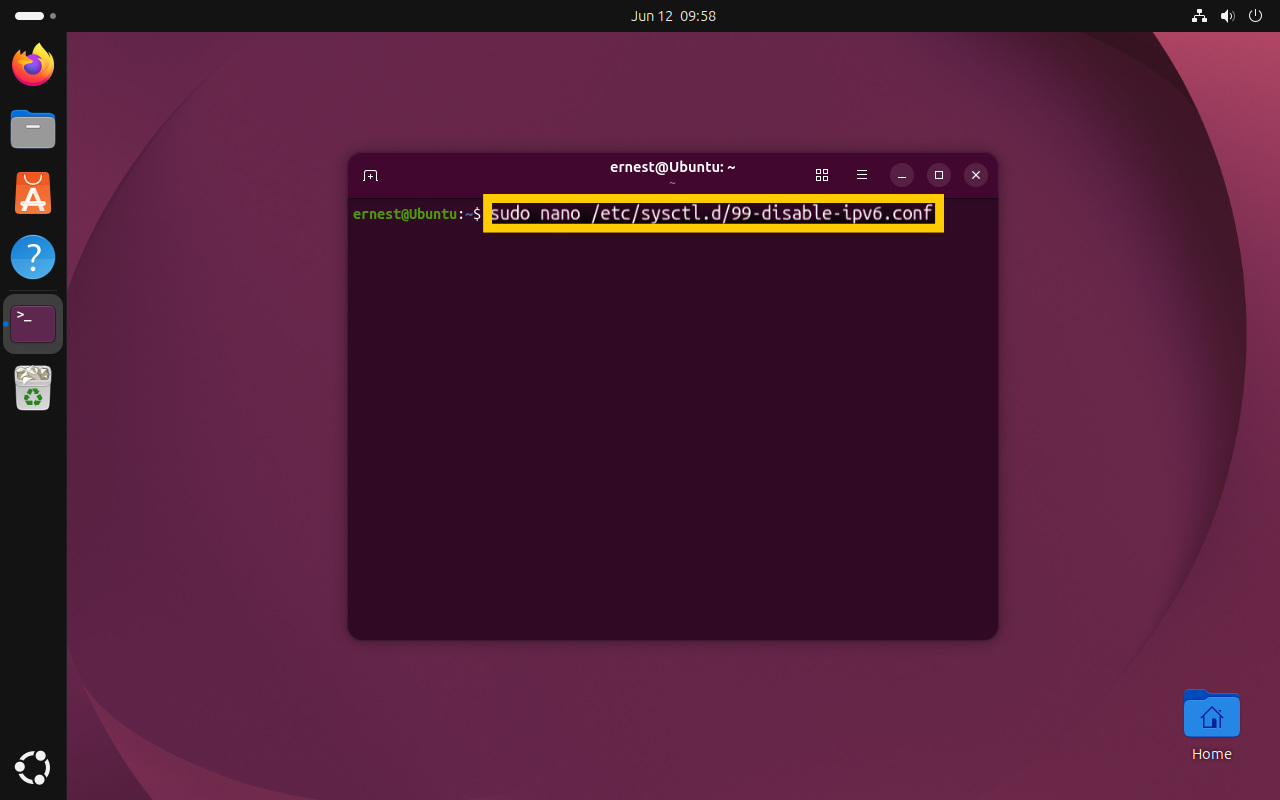Open the Help application in dock
1280x800 pixels.
pyautogui.click(x=33, y=257)
